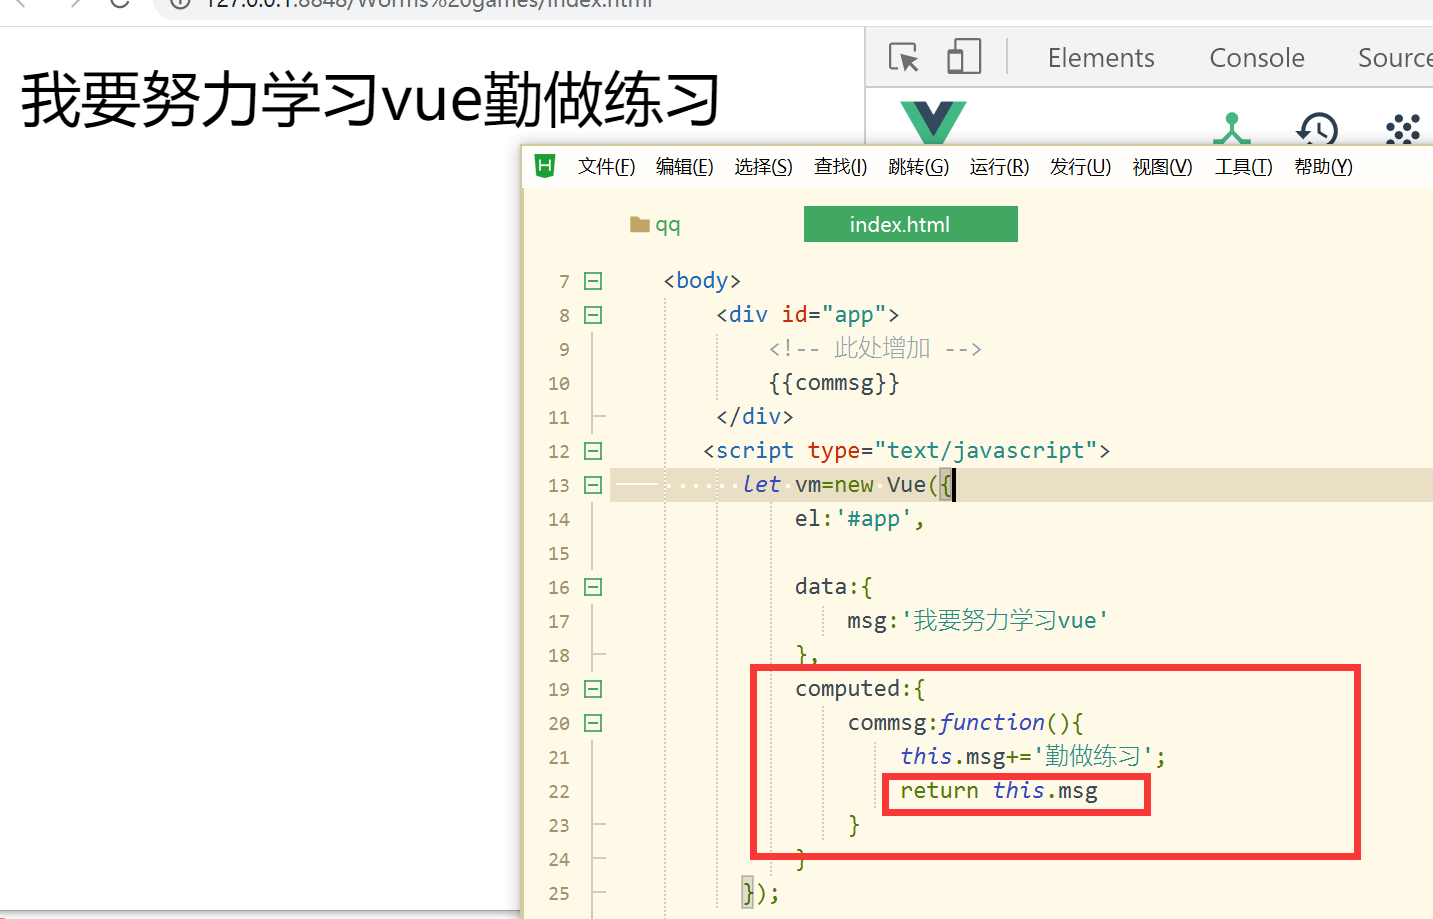Open the 跳转(G) menu
Screen dimensions: 1433x919
pos(919,167)
